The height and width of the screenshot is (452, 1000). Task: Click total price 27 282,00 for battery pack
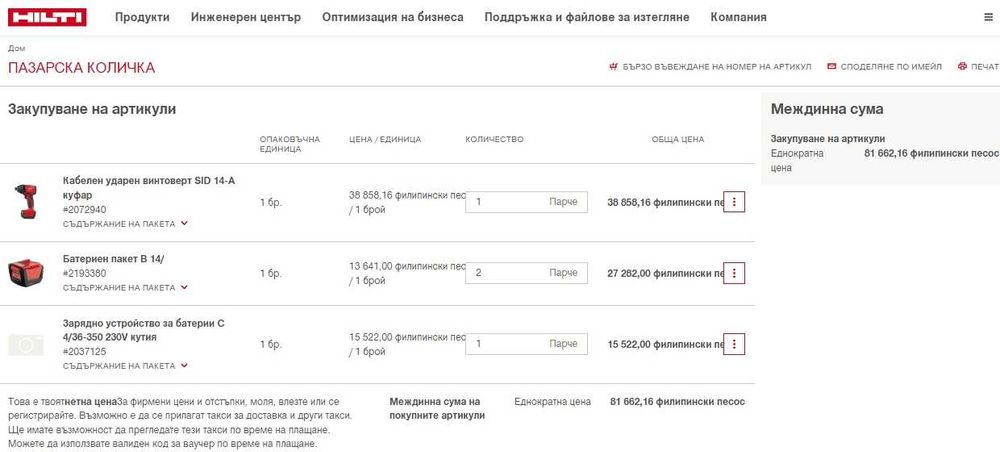(x=665, y=273)
